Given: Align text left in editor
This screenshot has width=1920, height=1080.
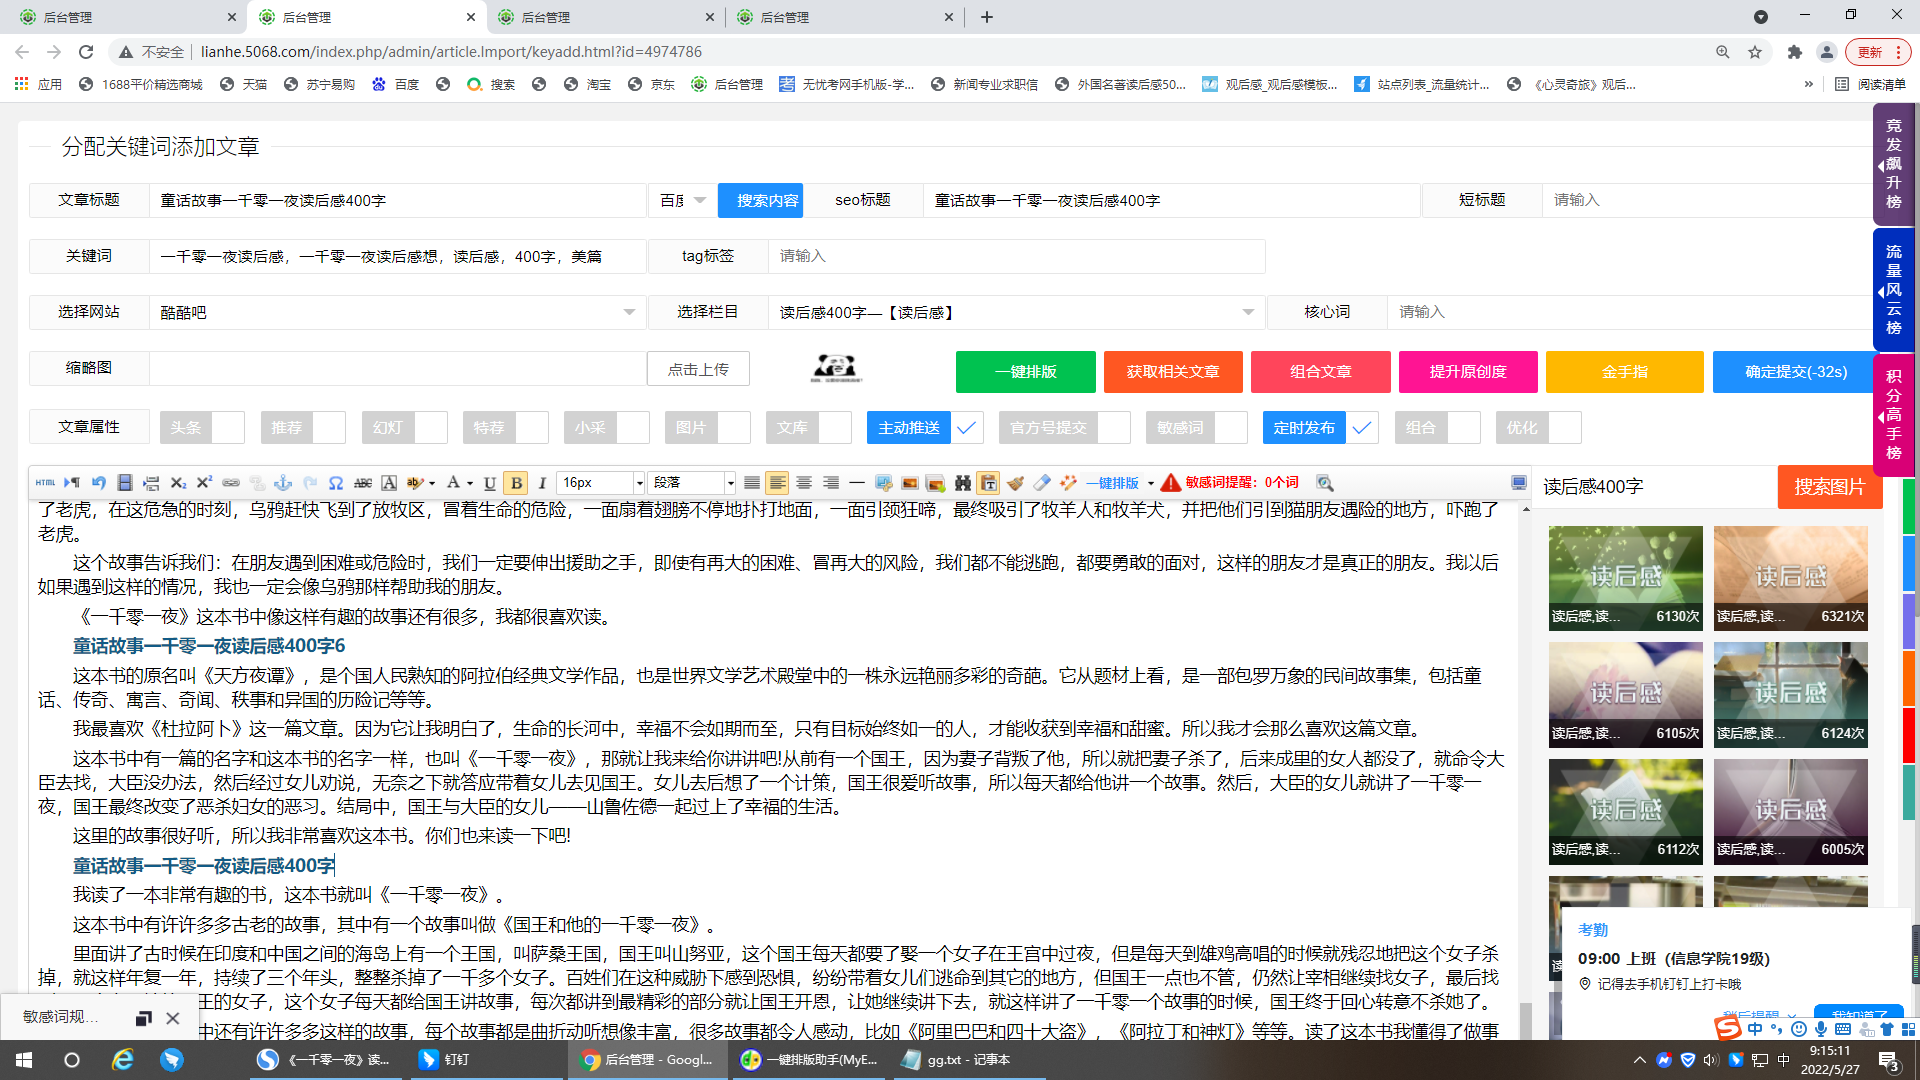Looking at the screenshot, I should pyautogui.click(x=777, y=483).
